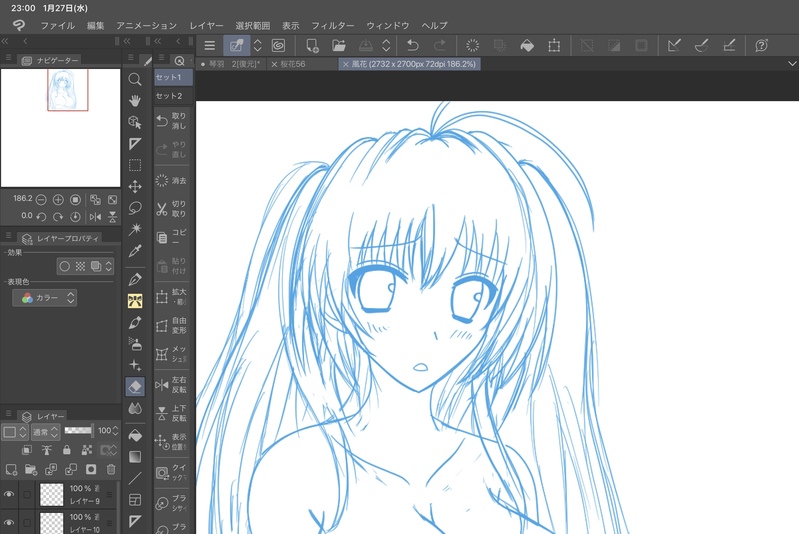Select the Lasso selection tool
The height and width of the screenshot is (534, 799).
[x=135, y=208]
